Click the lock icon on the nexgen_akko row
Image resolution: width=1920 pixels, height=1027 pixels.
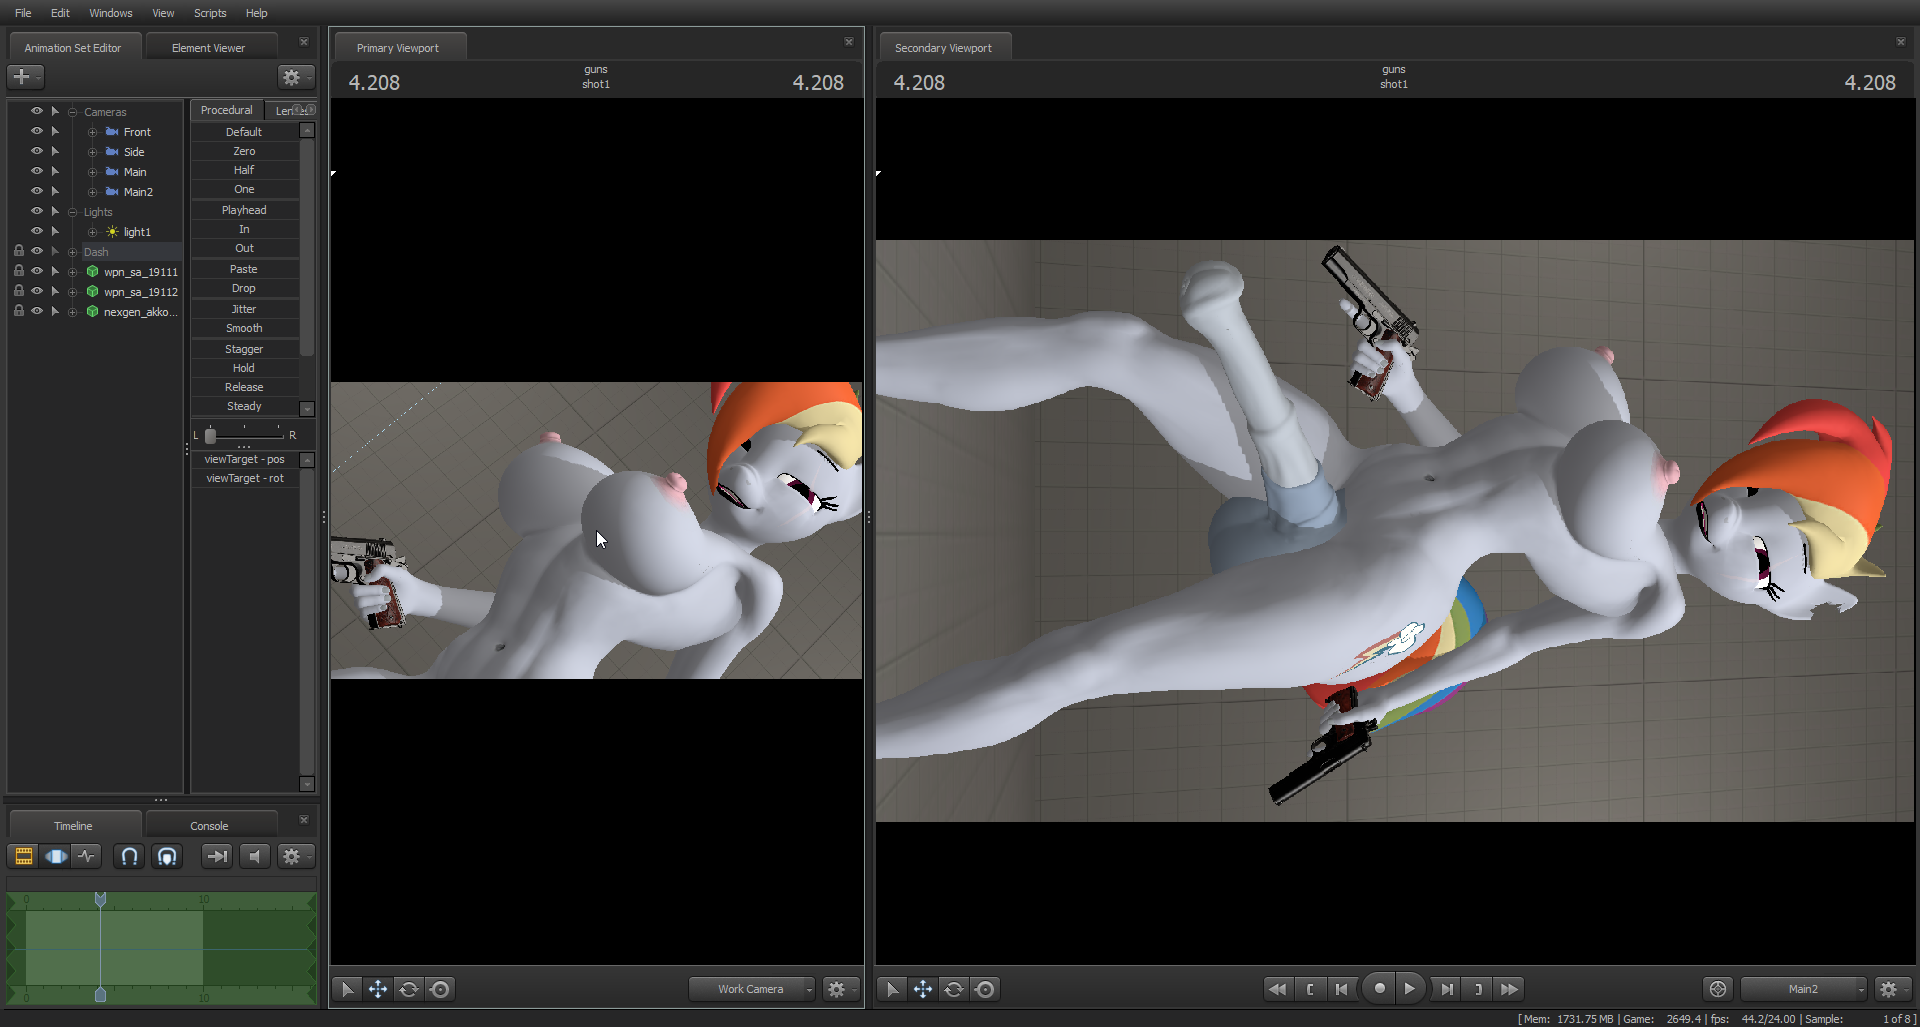click(x=19, y=311)
